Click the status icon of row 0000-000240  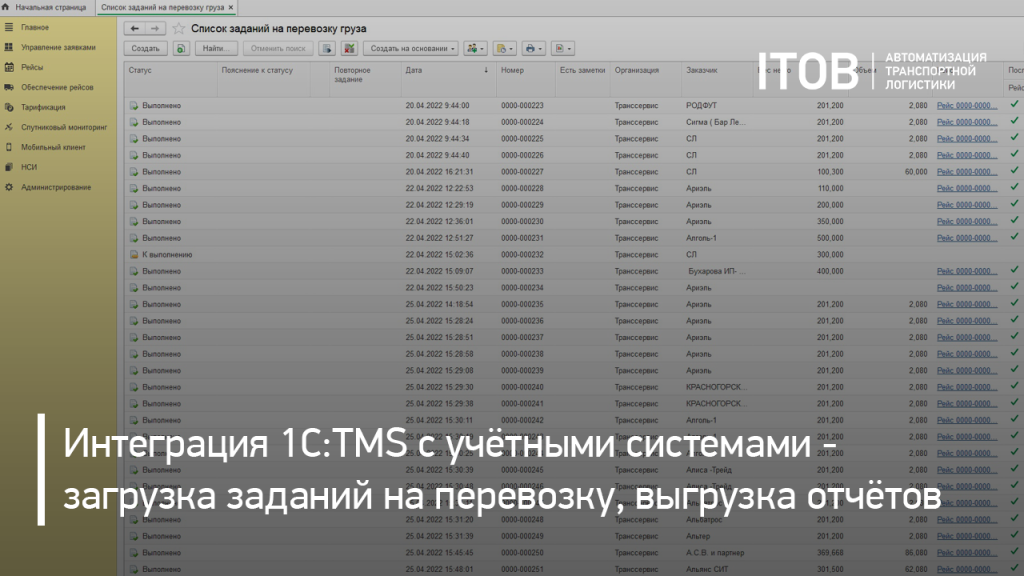coord(134,387)
